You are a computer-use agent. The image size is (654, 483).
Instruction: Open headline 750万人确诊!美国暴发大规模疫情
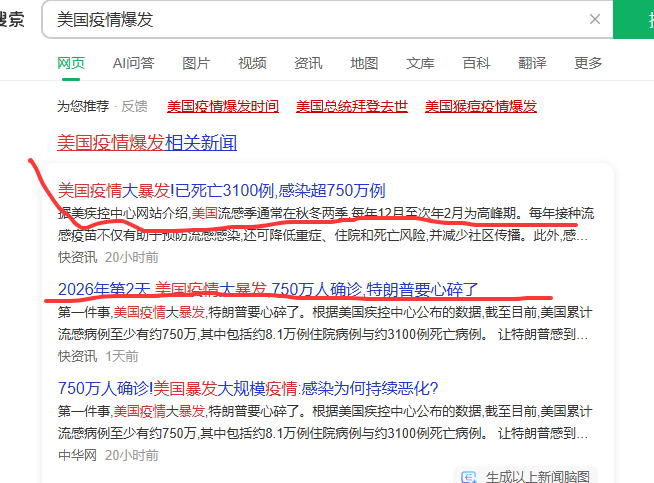pos(248,388)
